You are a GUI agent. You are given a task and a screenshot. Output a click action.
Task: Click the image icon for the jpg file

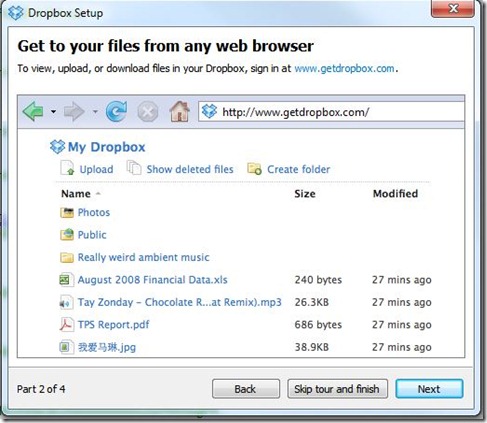click(66, 347)
